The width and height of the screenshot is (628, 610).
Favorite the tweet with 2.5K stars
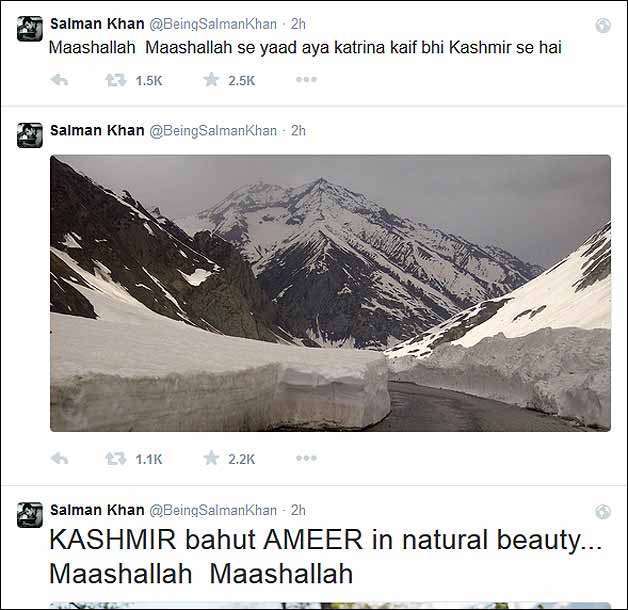(x=211, y=80)
